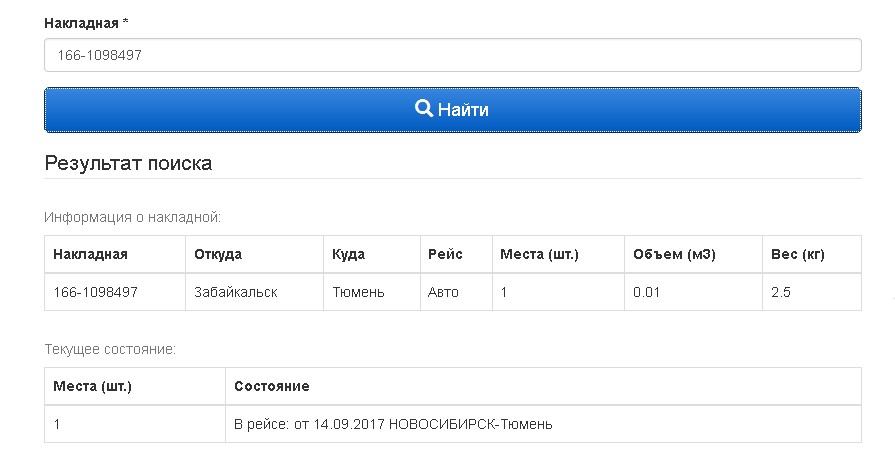Click the В рейсе status text cell
This screenshot has width=895, height=471.
pos(393,424)
